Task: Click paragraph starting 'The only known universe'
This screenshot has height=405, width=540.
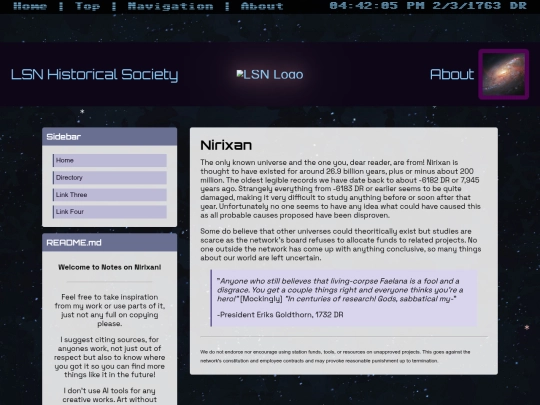Action: (x=341, y=189)
